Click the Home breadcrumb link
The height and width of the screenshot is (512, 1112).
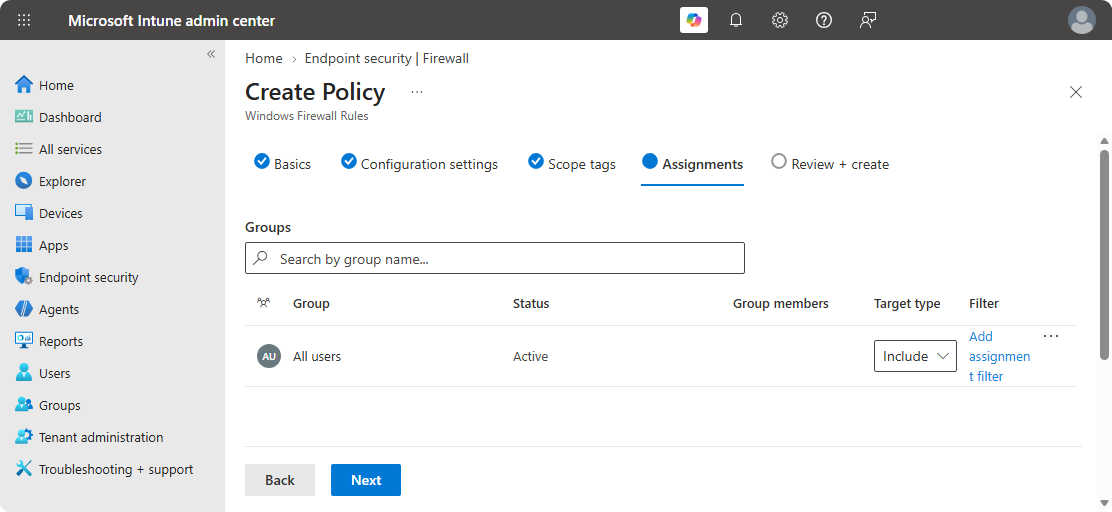pyautogui.click(x=264, y=58)
